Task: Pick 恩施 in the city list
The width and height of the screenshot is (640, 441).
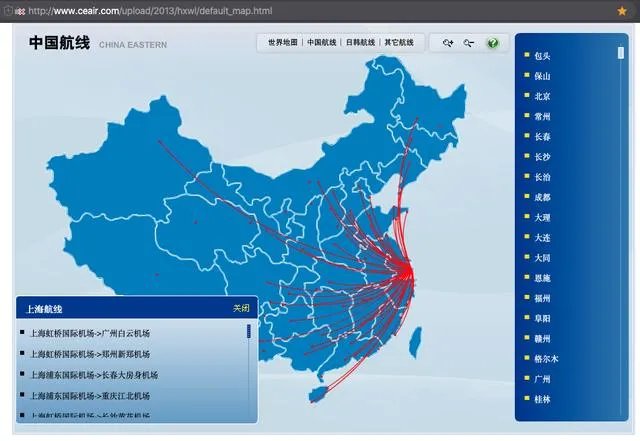Action: click(x=542, y=278)
